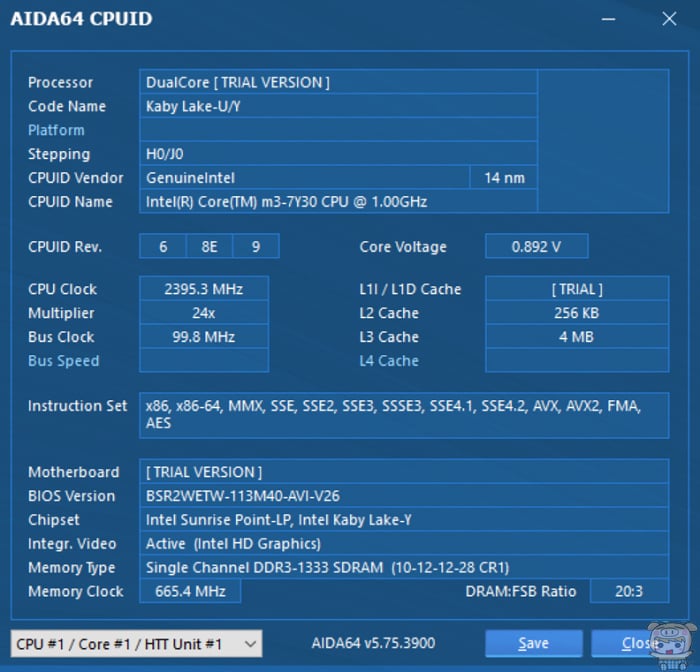This screenshot has width=700, height=672.
Task: Click the CPU Clock value 2395.3 MHz
Action: 204,288
